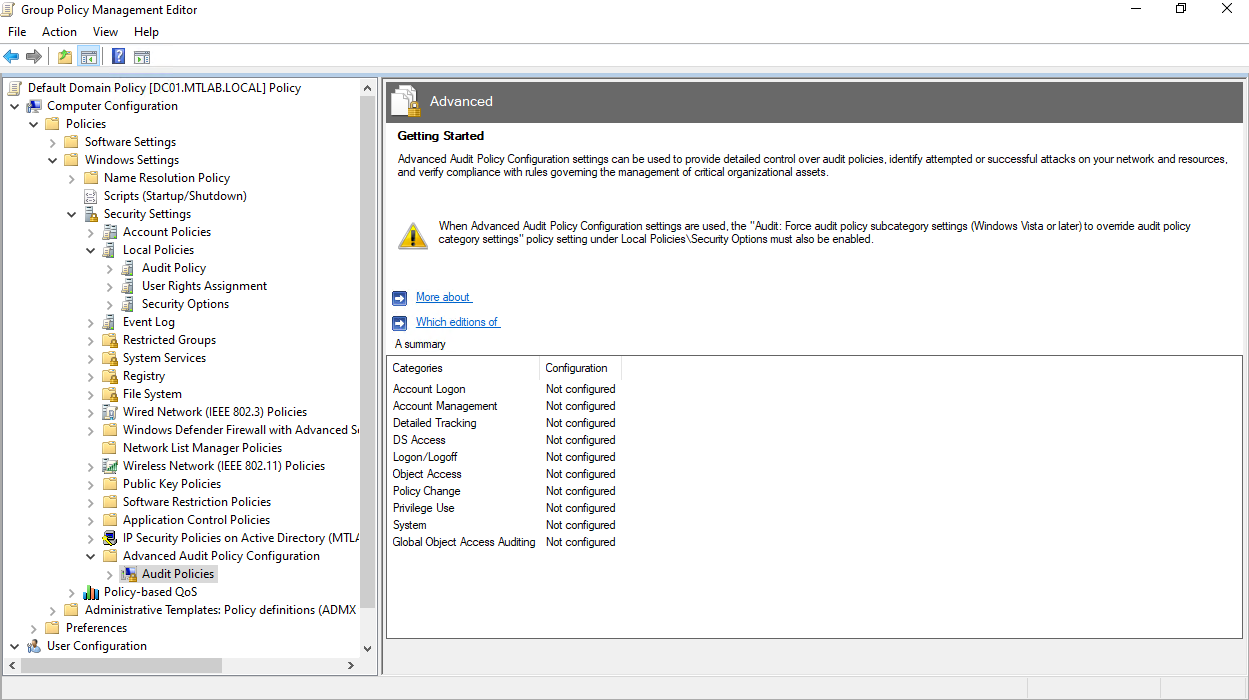This screenshot has width=1249, height=700.
Task: Open the View menu
Action: coord(105,32)
